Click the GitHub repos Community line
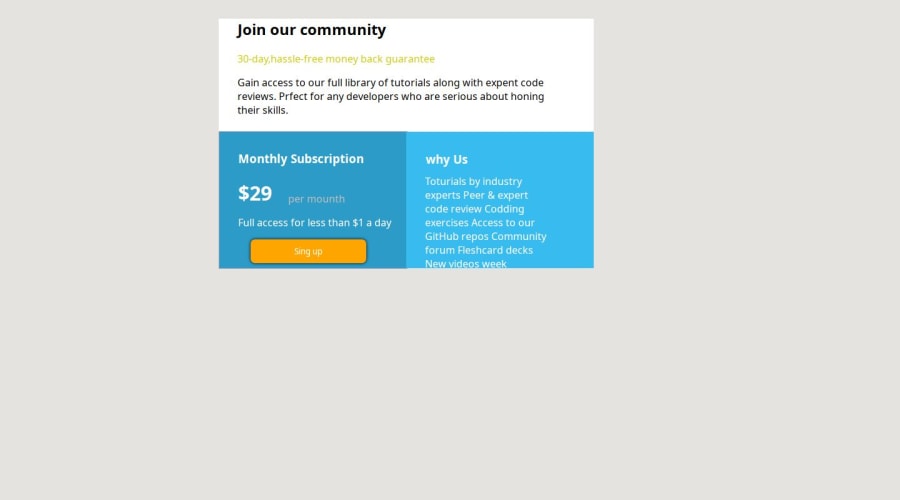The width and height of the screenshot is (900, 500). [486, 237]
